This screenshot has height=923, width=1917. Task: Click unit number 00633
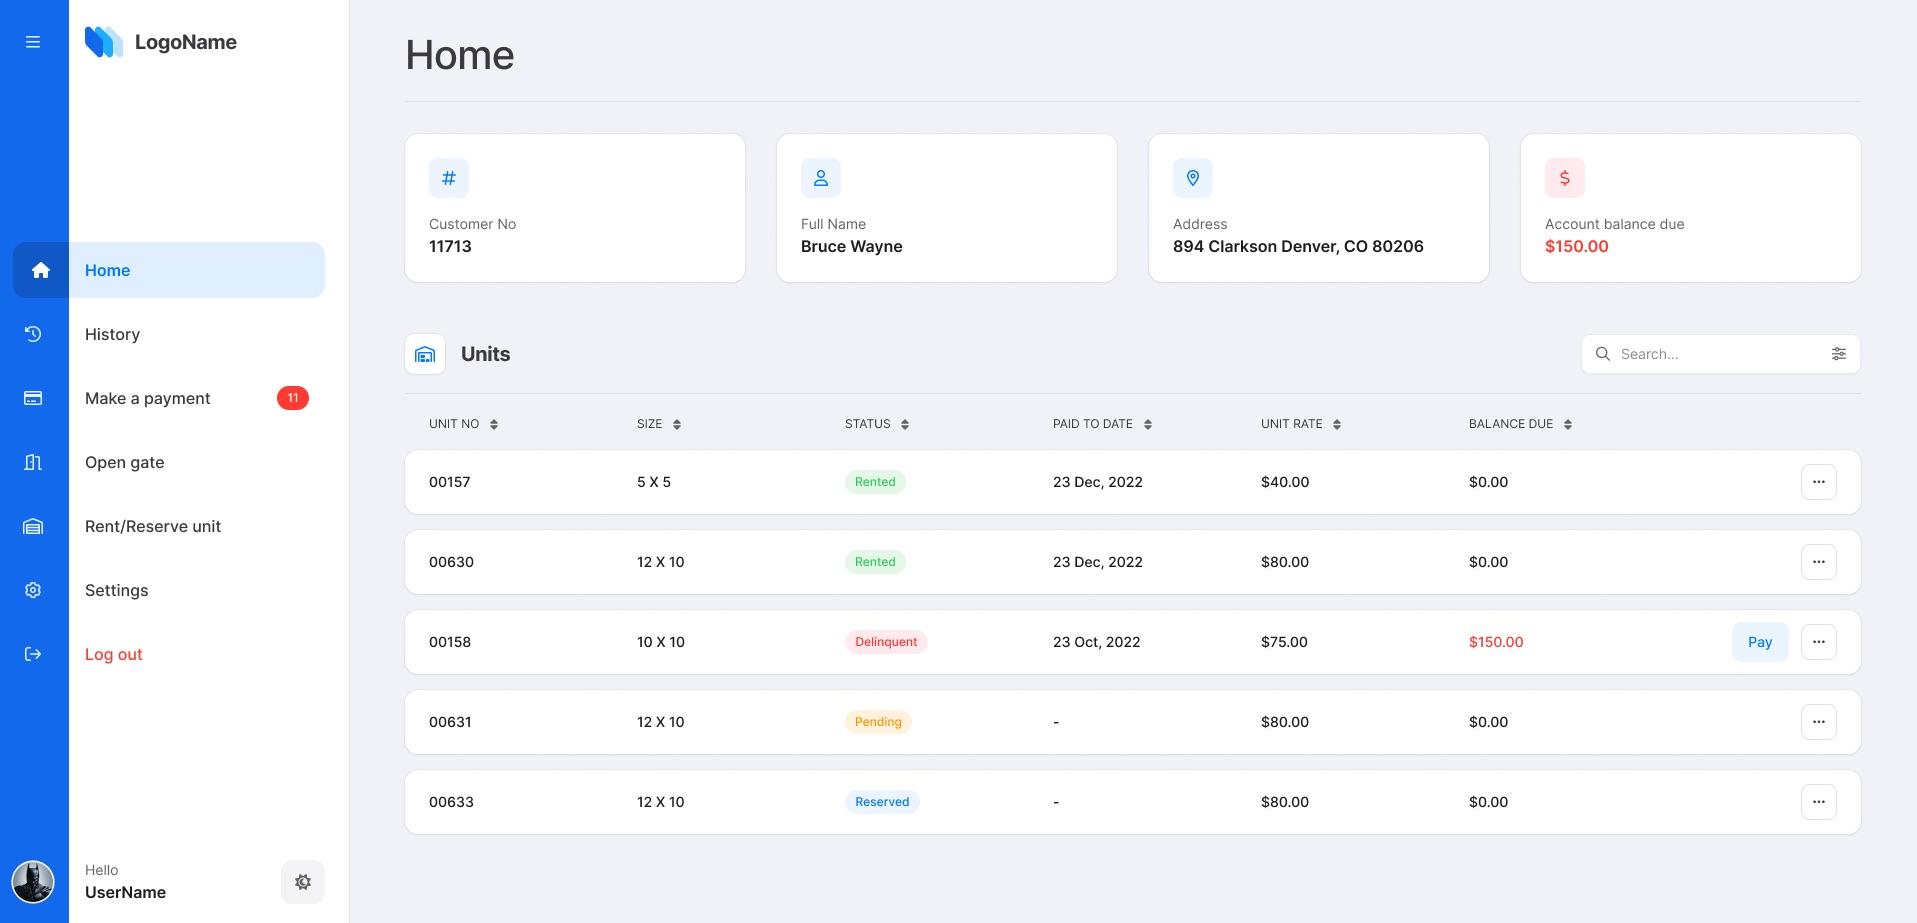point(451,802)
